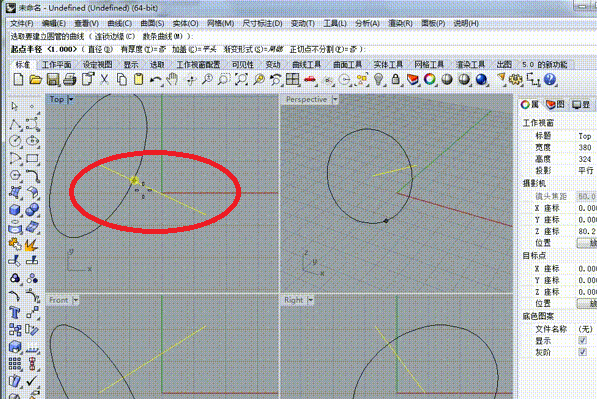This screenshot has width=597, height=399.
Task: Open a file with the folder icon
Action: pyautogui.click(x=35, y=80)
